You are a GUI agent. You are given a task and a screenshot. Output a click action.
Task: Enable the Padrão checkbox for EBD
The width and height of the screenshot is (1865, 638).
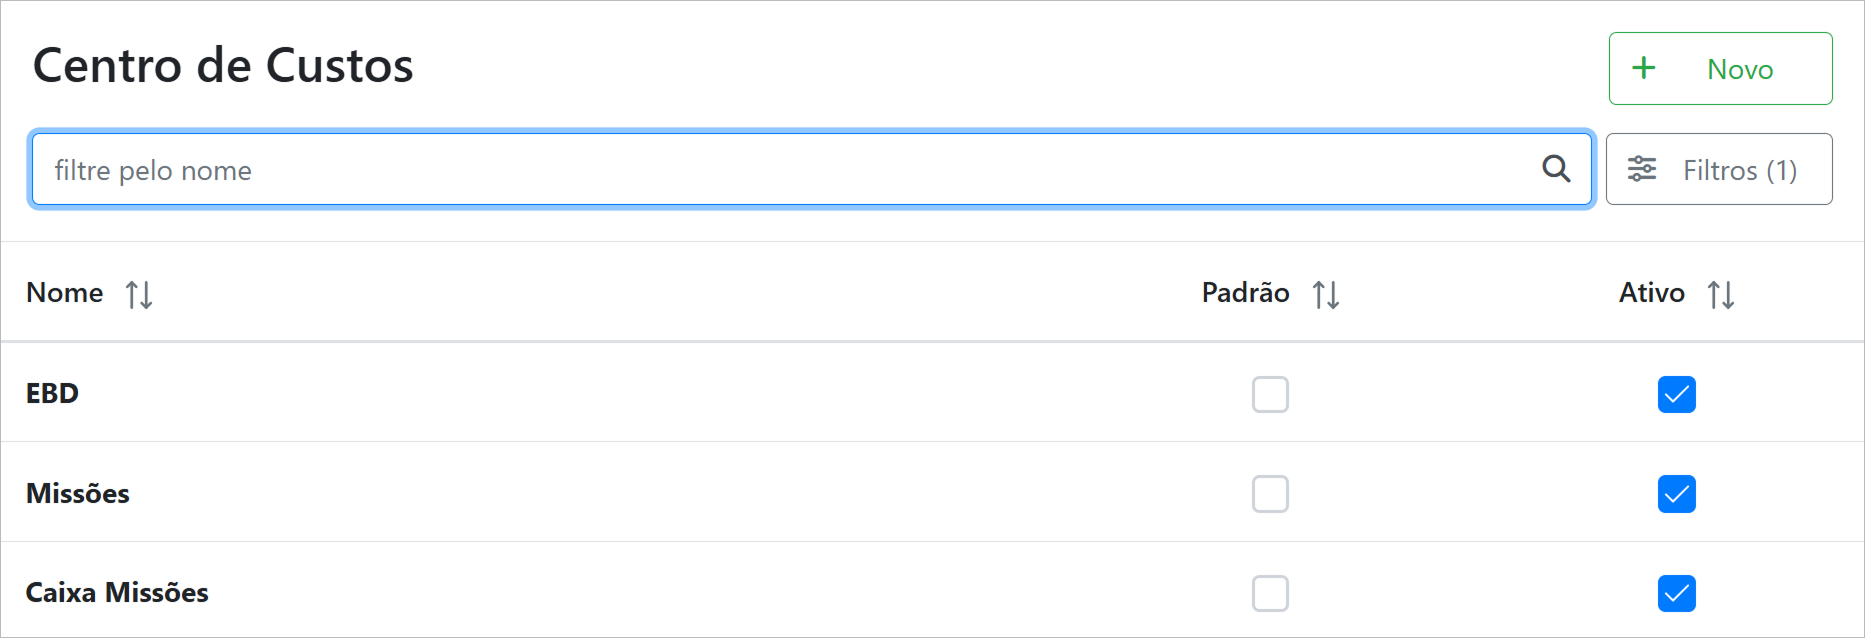tap(1270, 394)
